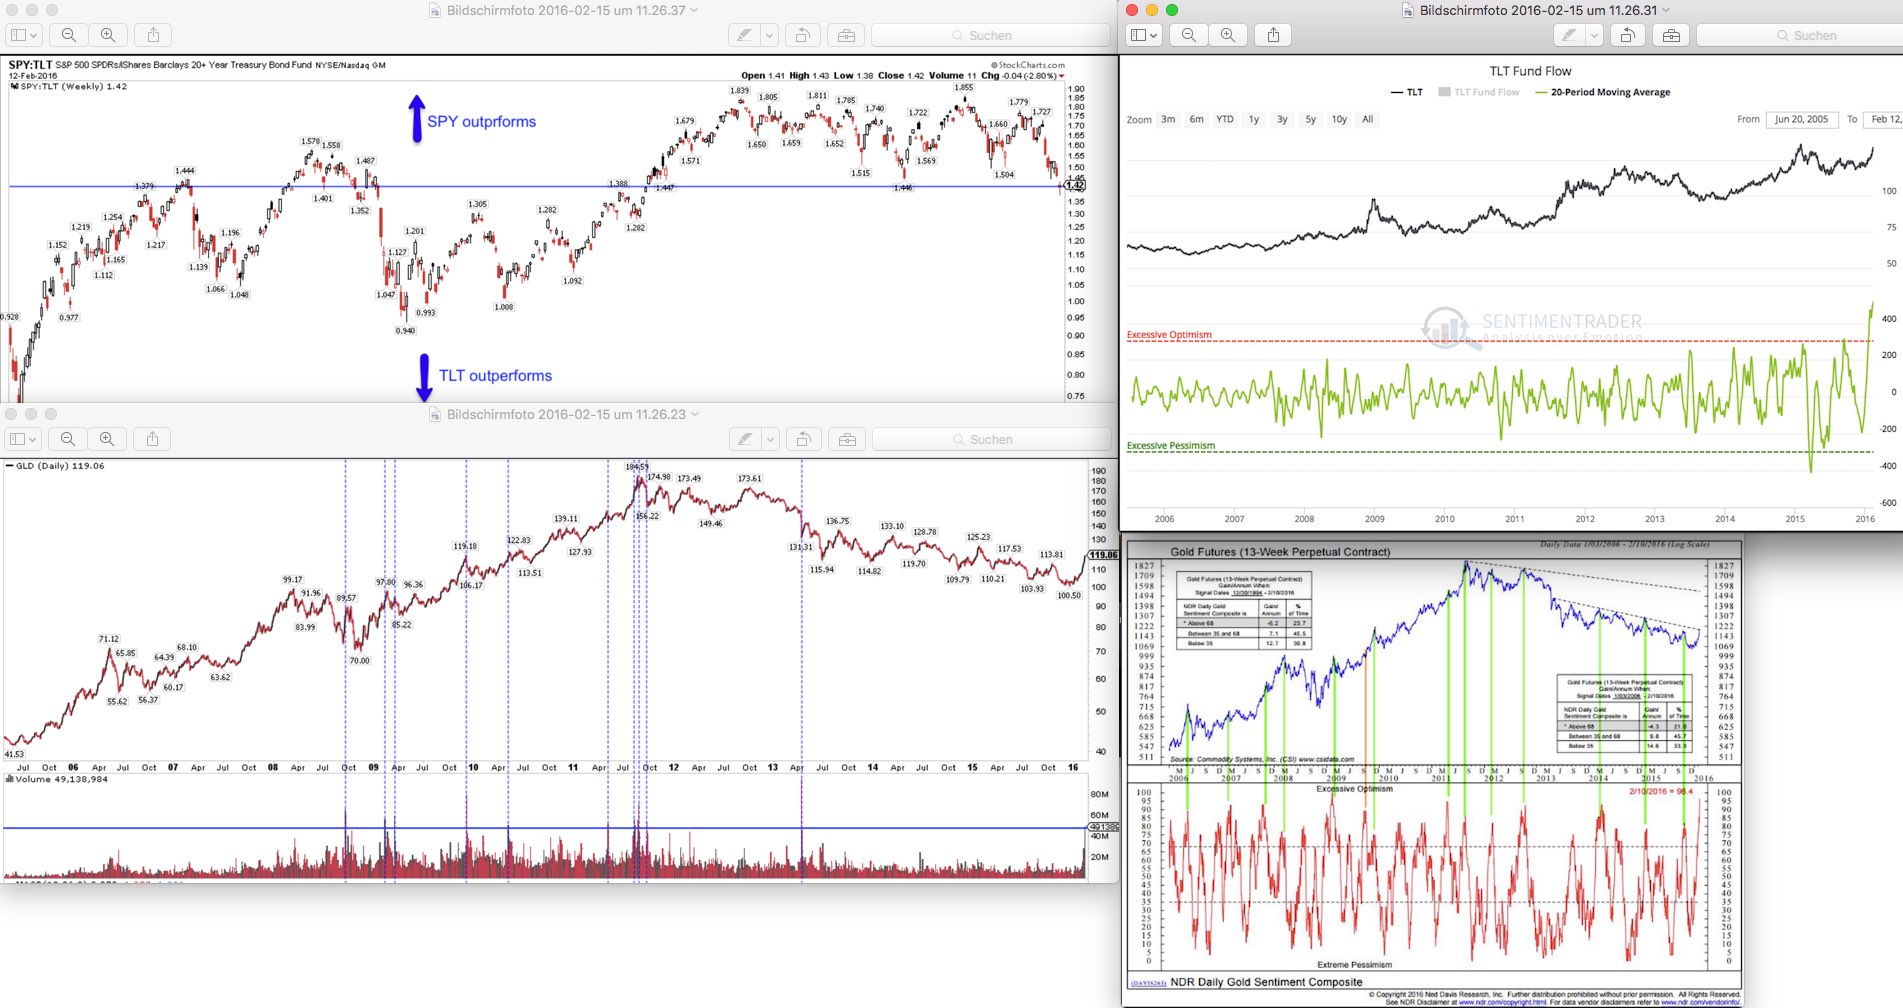This screenshot has width=1903, height=1008.
Task: Select the All zoom range on TLT chart
Action: tap(1368, 119)
